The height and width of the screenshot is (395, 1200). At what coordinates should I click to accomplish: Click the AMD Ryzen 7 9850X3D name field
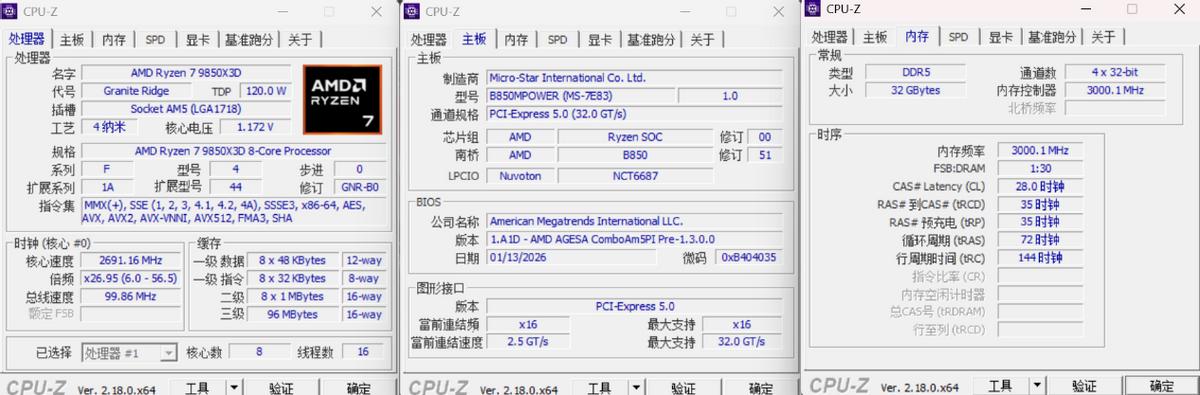pos(187,73)
